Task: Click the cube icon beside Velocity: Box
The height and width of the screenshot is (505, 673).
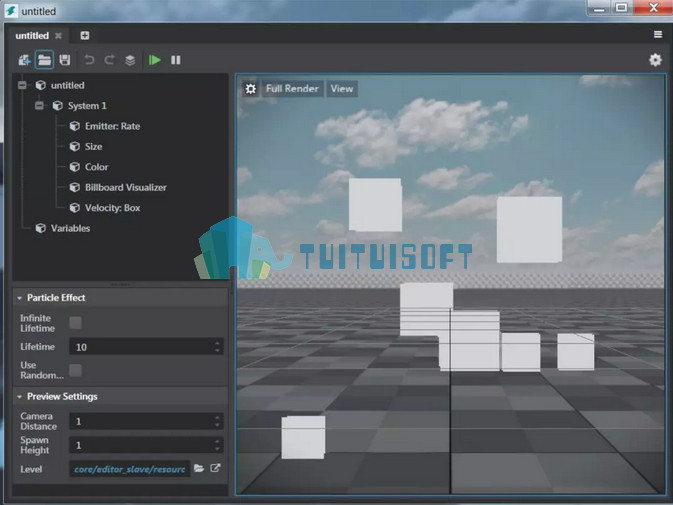Action: [x=75, y=208]
